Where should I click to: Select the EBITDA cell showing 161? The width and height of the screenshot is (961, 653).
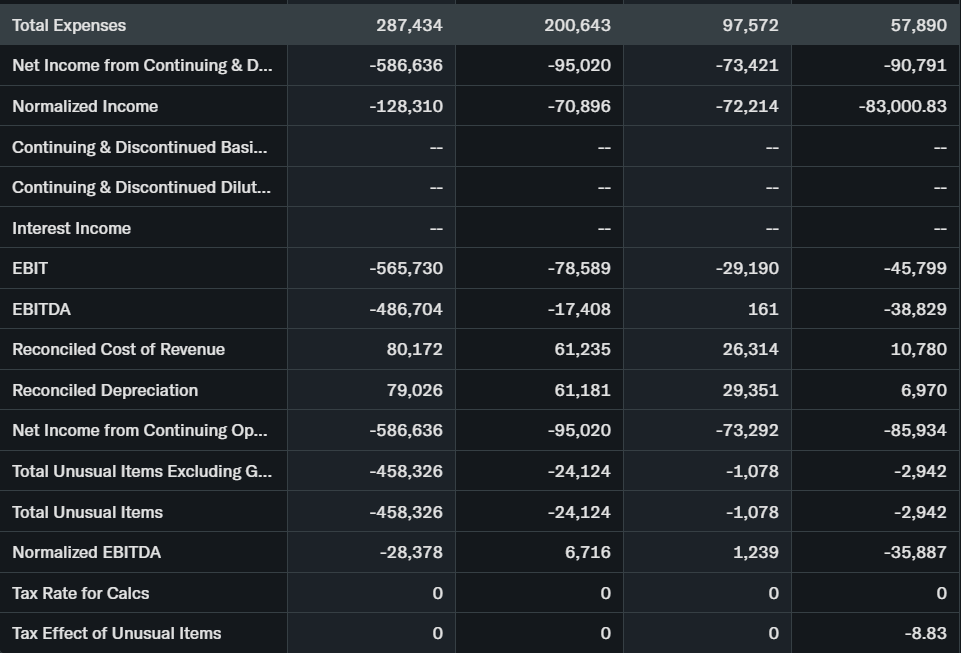tap(763, 309)
